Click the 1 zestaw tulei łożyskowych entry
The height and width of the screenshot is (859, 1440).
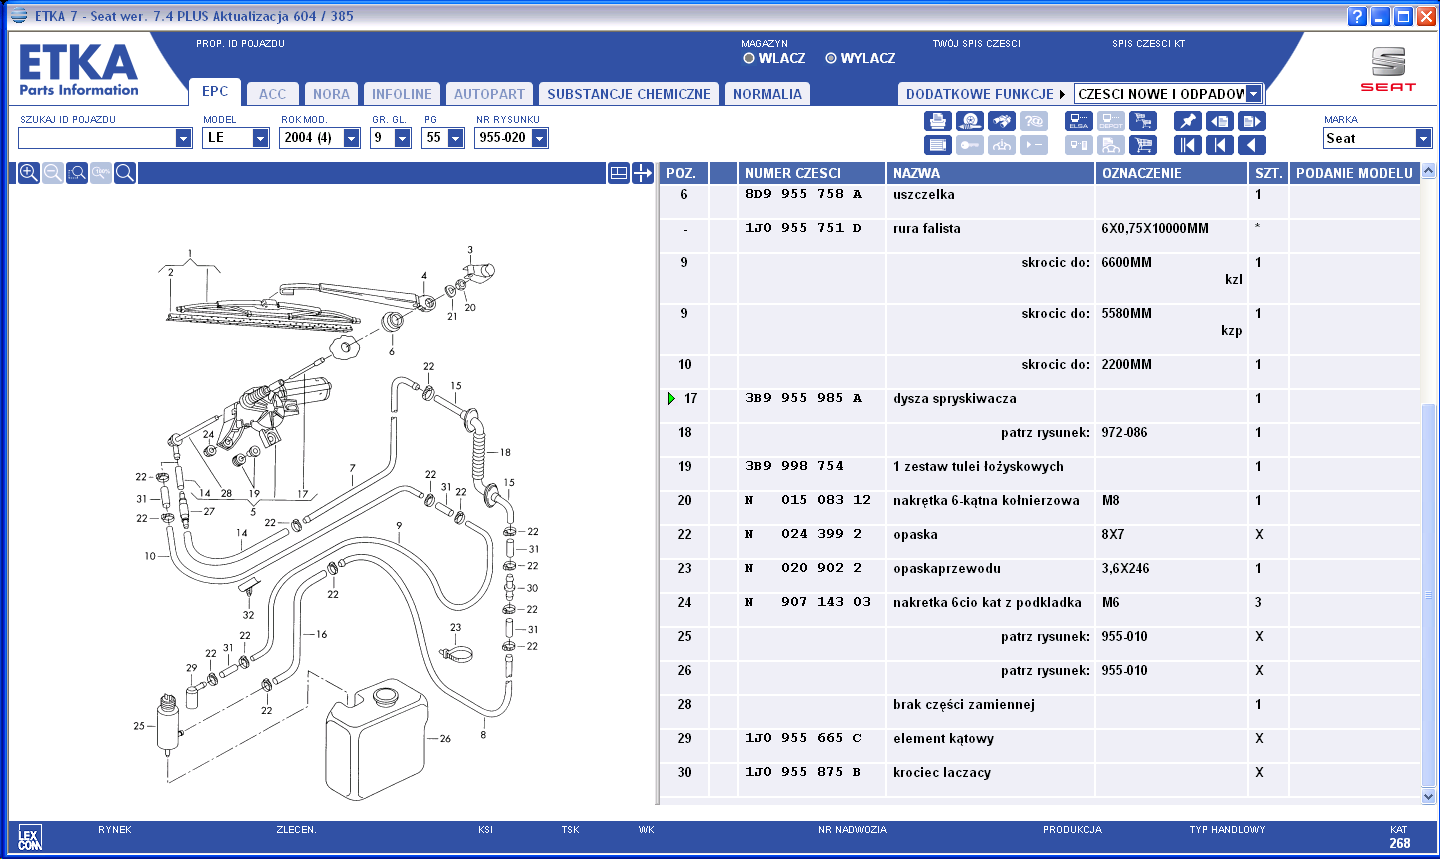pyautogui.click(x=978, y=467)
